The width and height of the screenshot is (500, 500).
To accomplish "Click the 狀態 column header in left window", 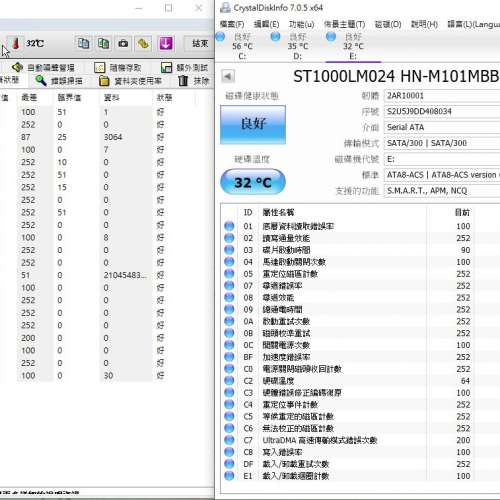I will [x=164, y=98].
